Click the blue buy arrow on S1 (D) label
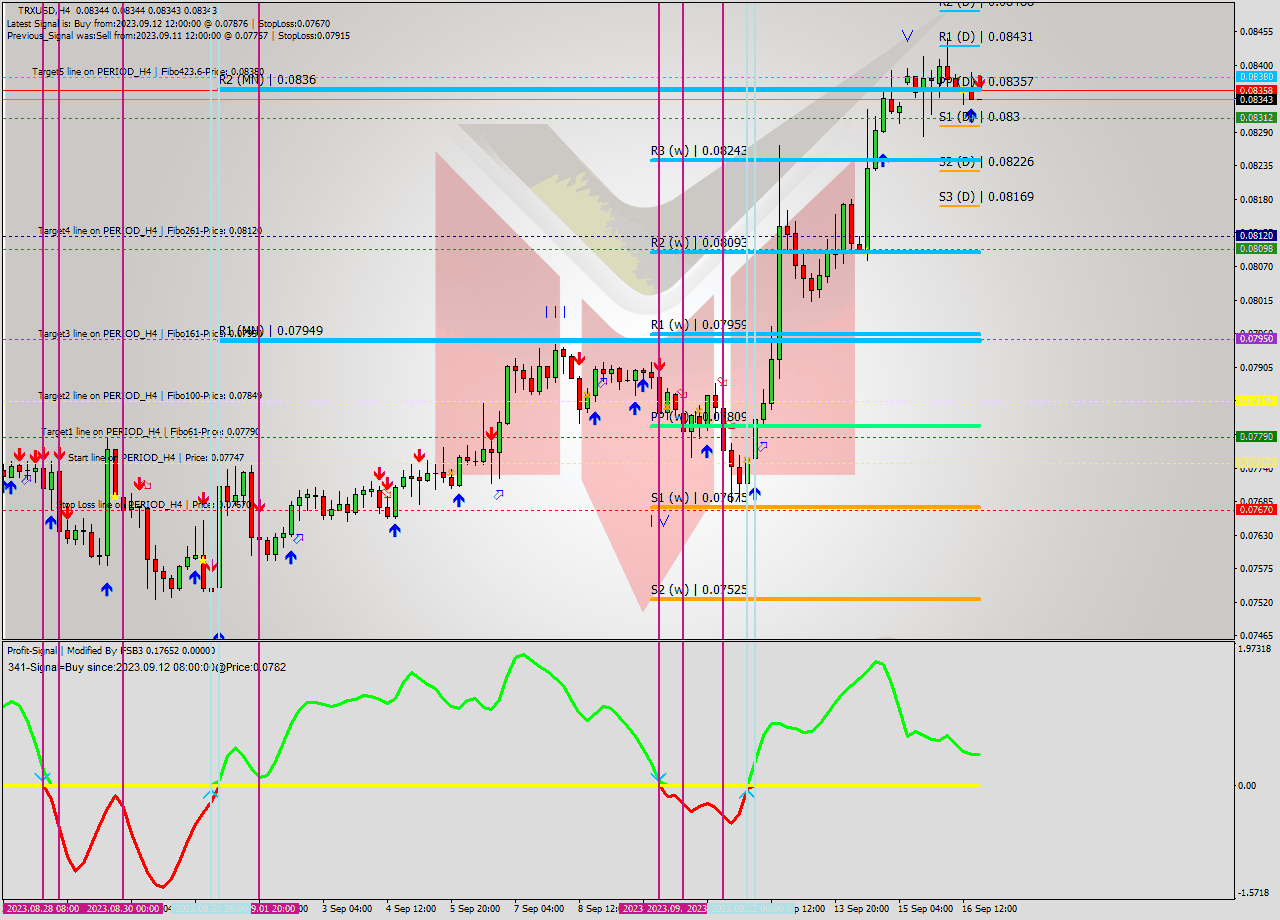1280x920 pixels. [970, 116]
